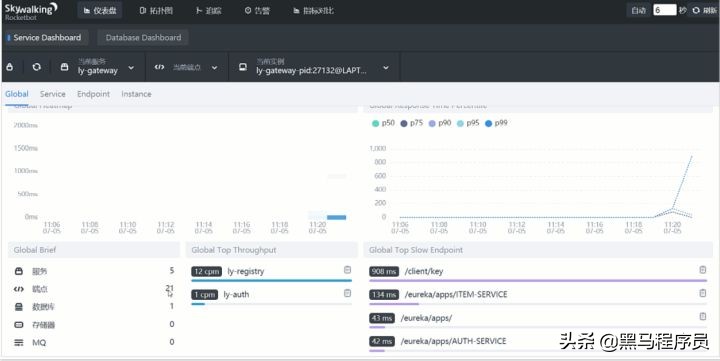The image size is (720, 361).
Task: Click the /eureka/apps/AUTH-SERVICE endpoint text
Action: point(453,341)
